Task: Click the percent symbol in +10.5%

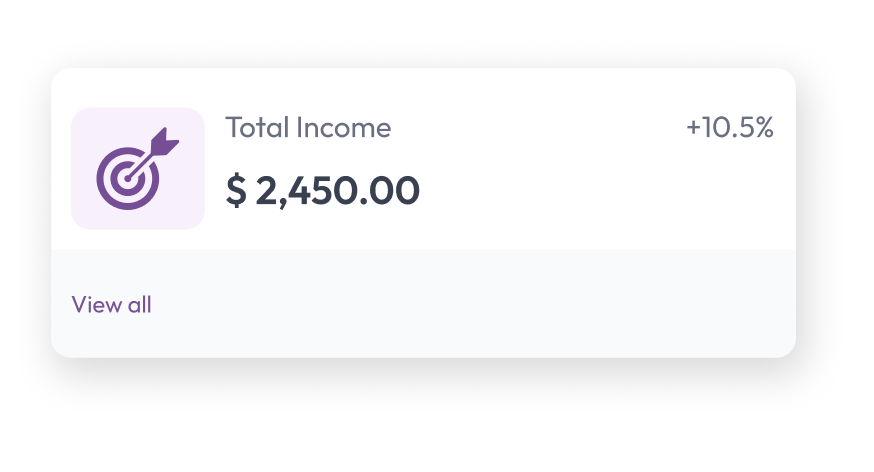Action: 763,128
